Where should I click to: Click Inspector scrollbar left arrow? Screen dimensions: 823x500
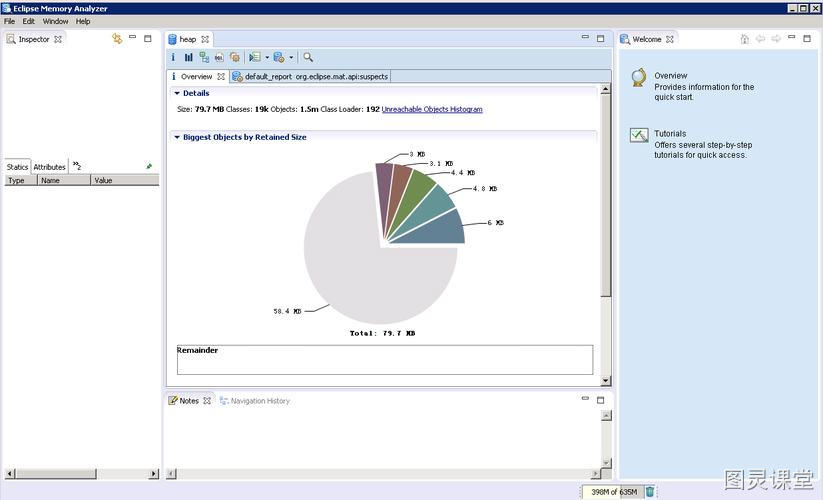coord(10,474)
